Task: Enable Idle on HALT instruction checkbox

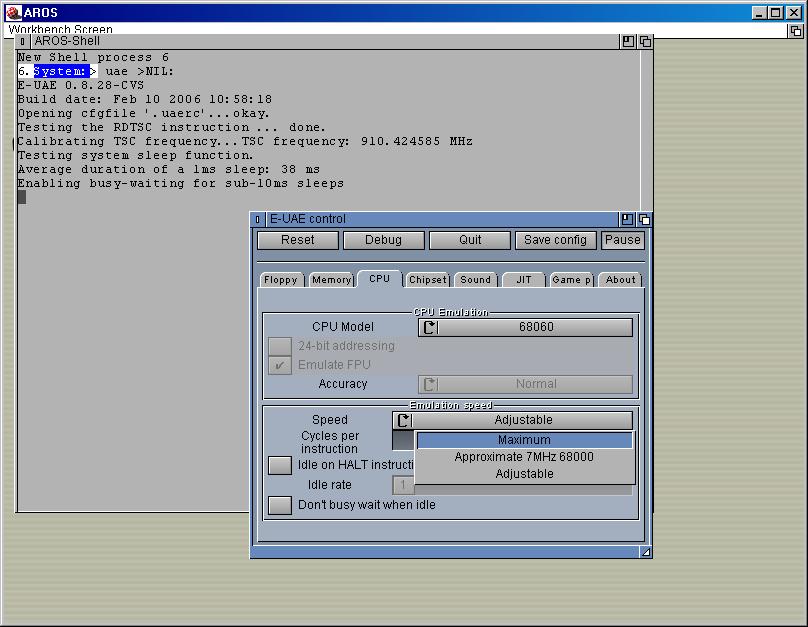Action: (x=280, y=465)
